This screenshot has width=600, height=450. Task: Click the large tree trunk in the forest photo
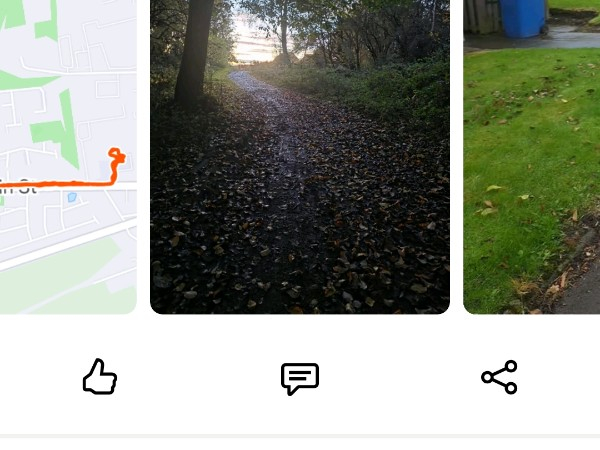(x=193, y=50)
